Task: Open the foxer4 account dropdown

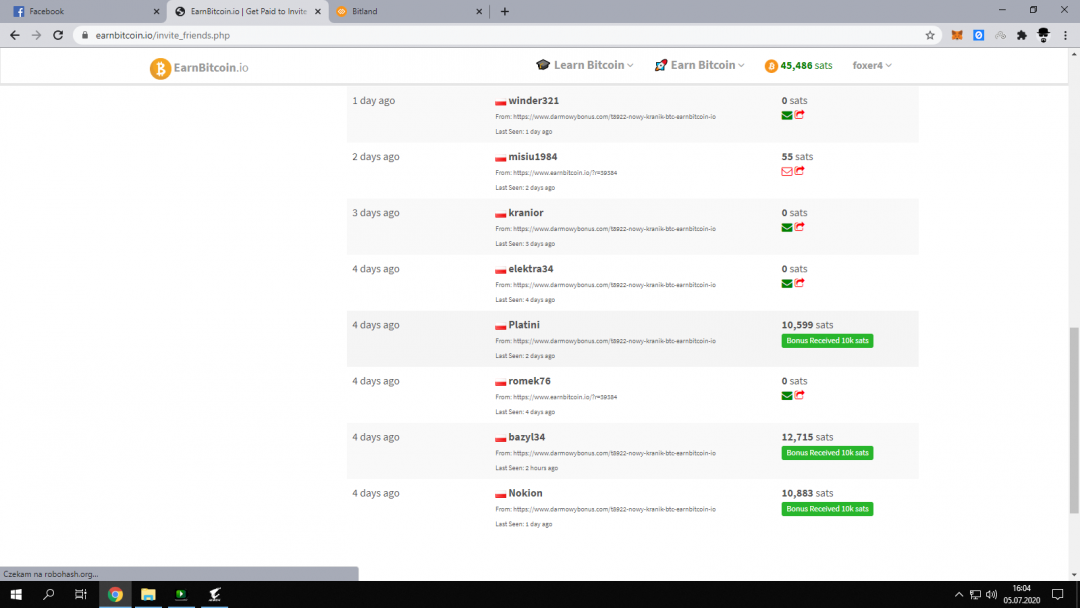Action: click(x=871, y=65)
